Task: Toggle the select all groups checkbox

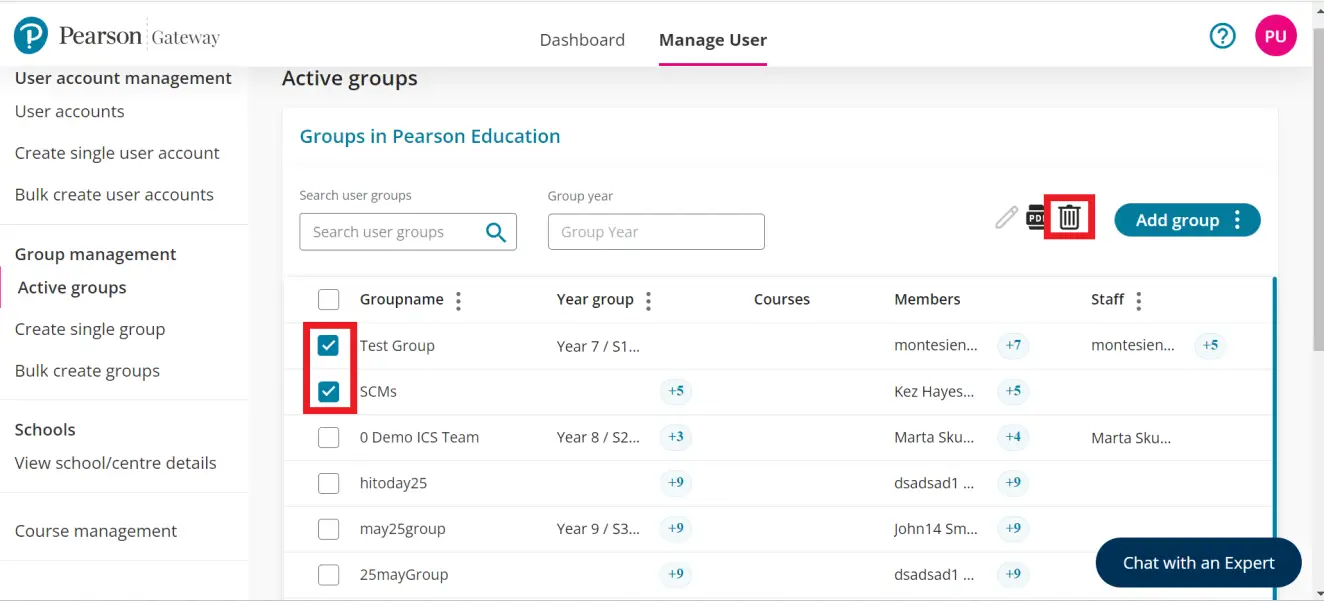Action: [328, 300]
